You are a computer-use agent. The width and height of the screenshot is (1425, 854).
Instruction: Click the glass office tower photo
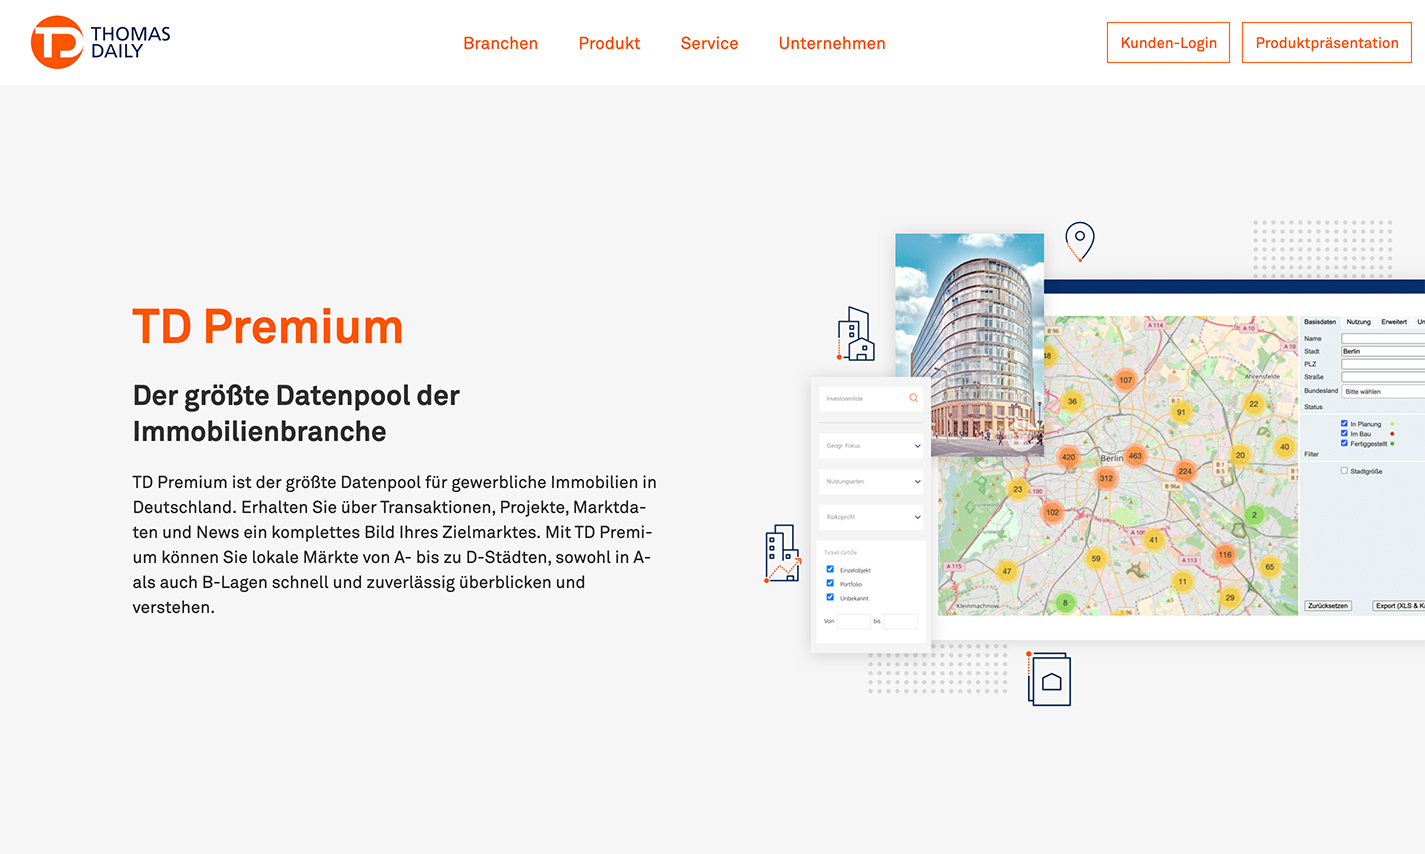(970, 344)
